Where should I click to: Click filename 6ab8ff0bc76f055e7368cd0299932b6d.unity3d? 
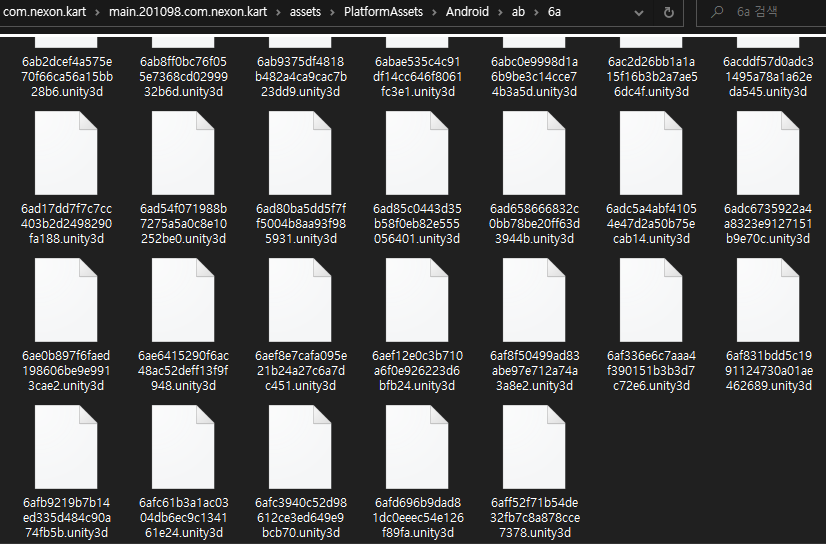click(x=183, y=77)
